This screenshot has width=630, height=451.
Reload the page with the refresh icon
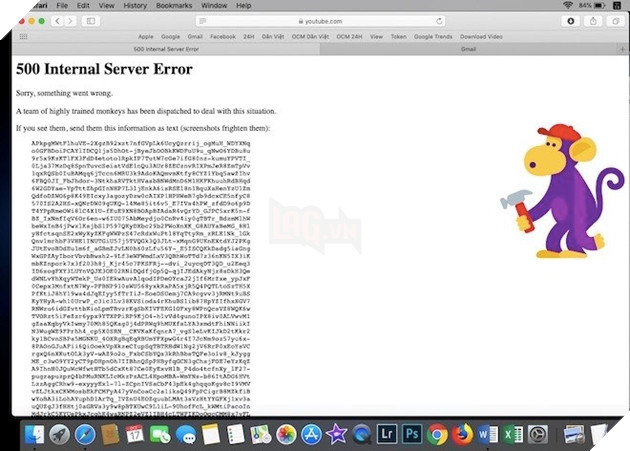tap(439, 21)
